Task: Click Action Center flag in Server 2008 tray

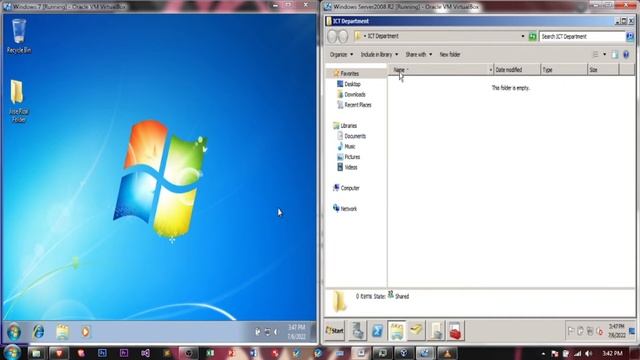Action: click(571, 331)
